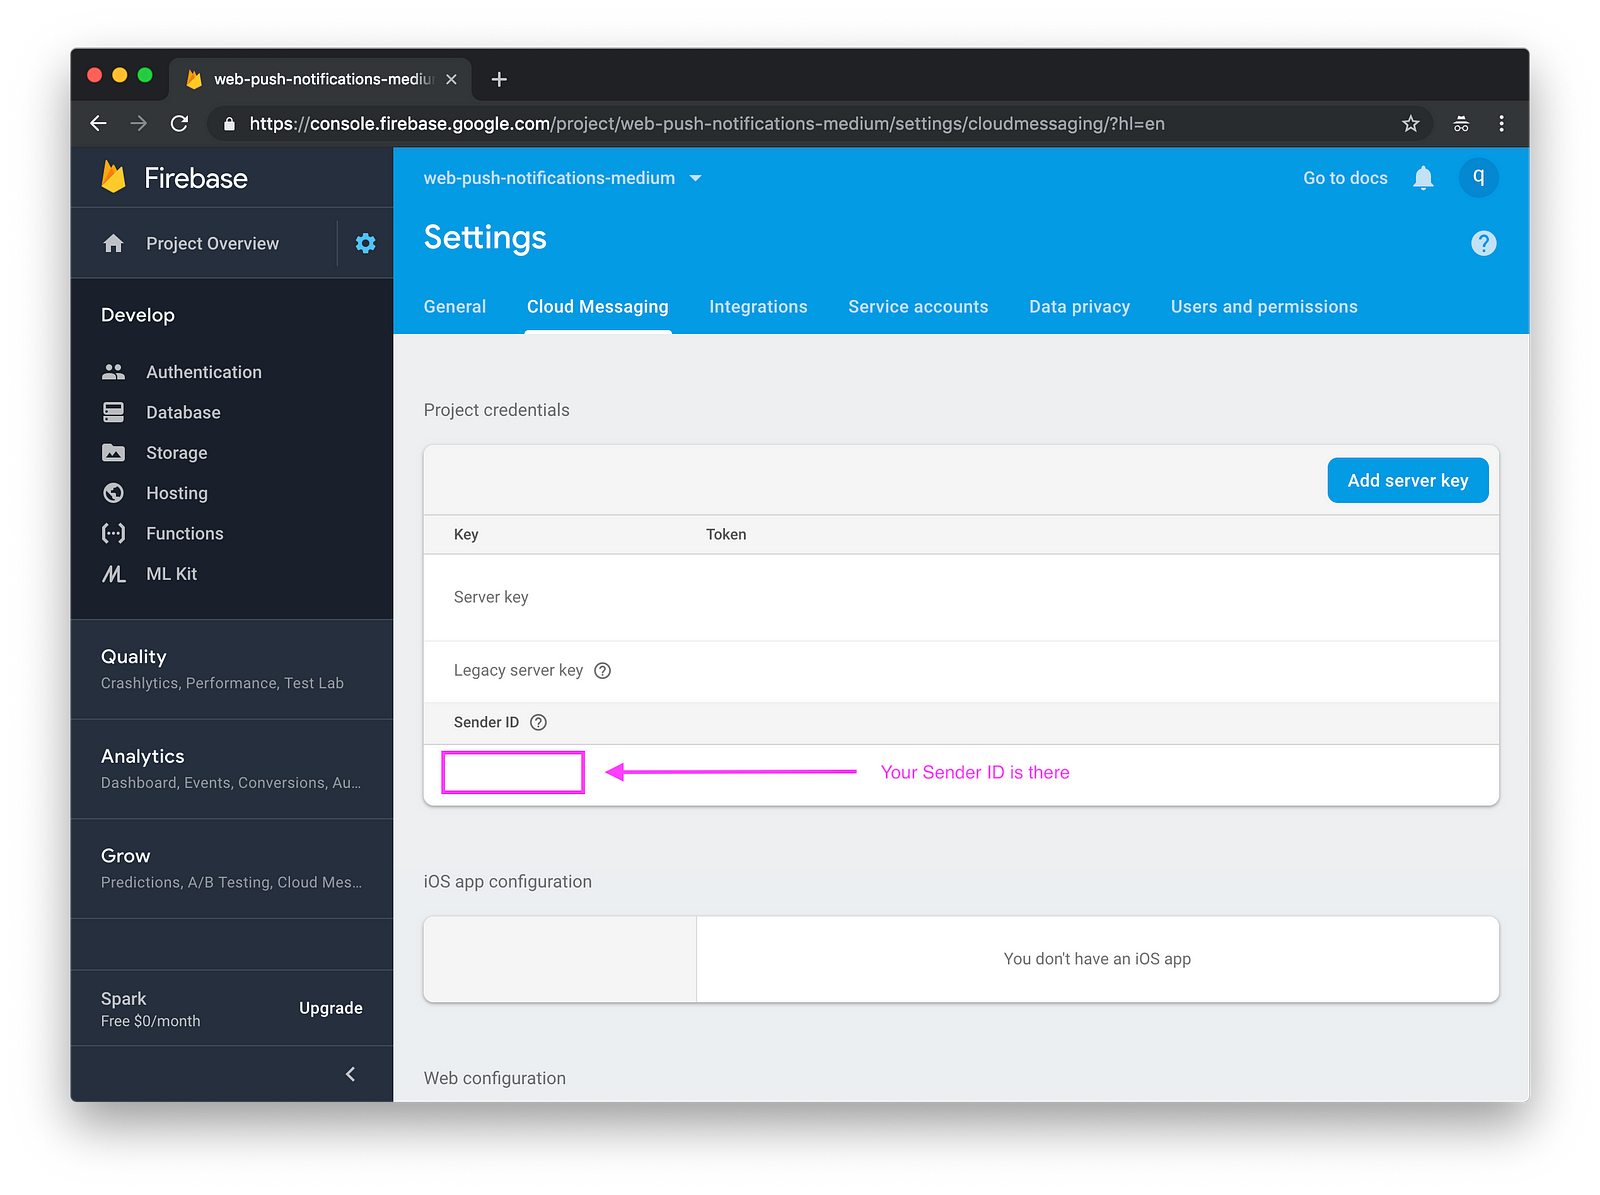Open Users and permissions tab

1264,307
